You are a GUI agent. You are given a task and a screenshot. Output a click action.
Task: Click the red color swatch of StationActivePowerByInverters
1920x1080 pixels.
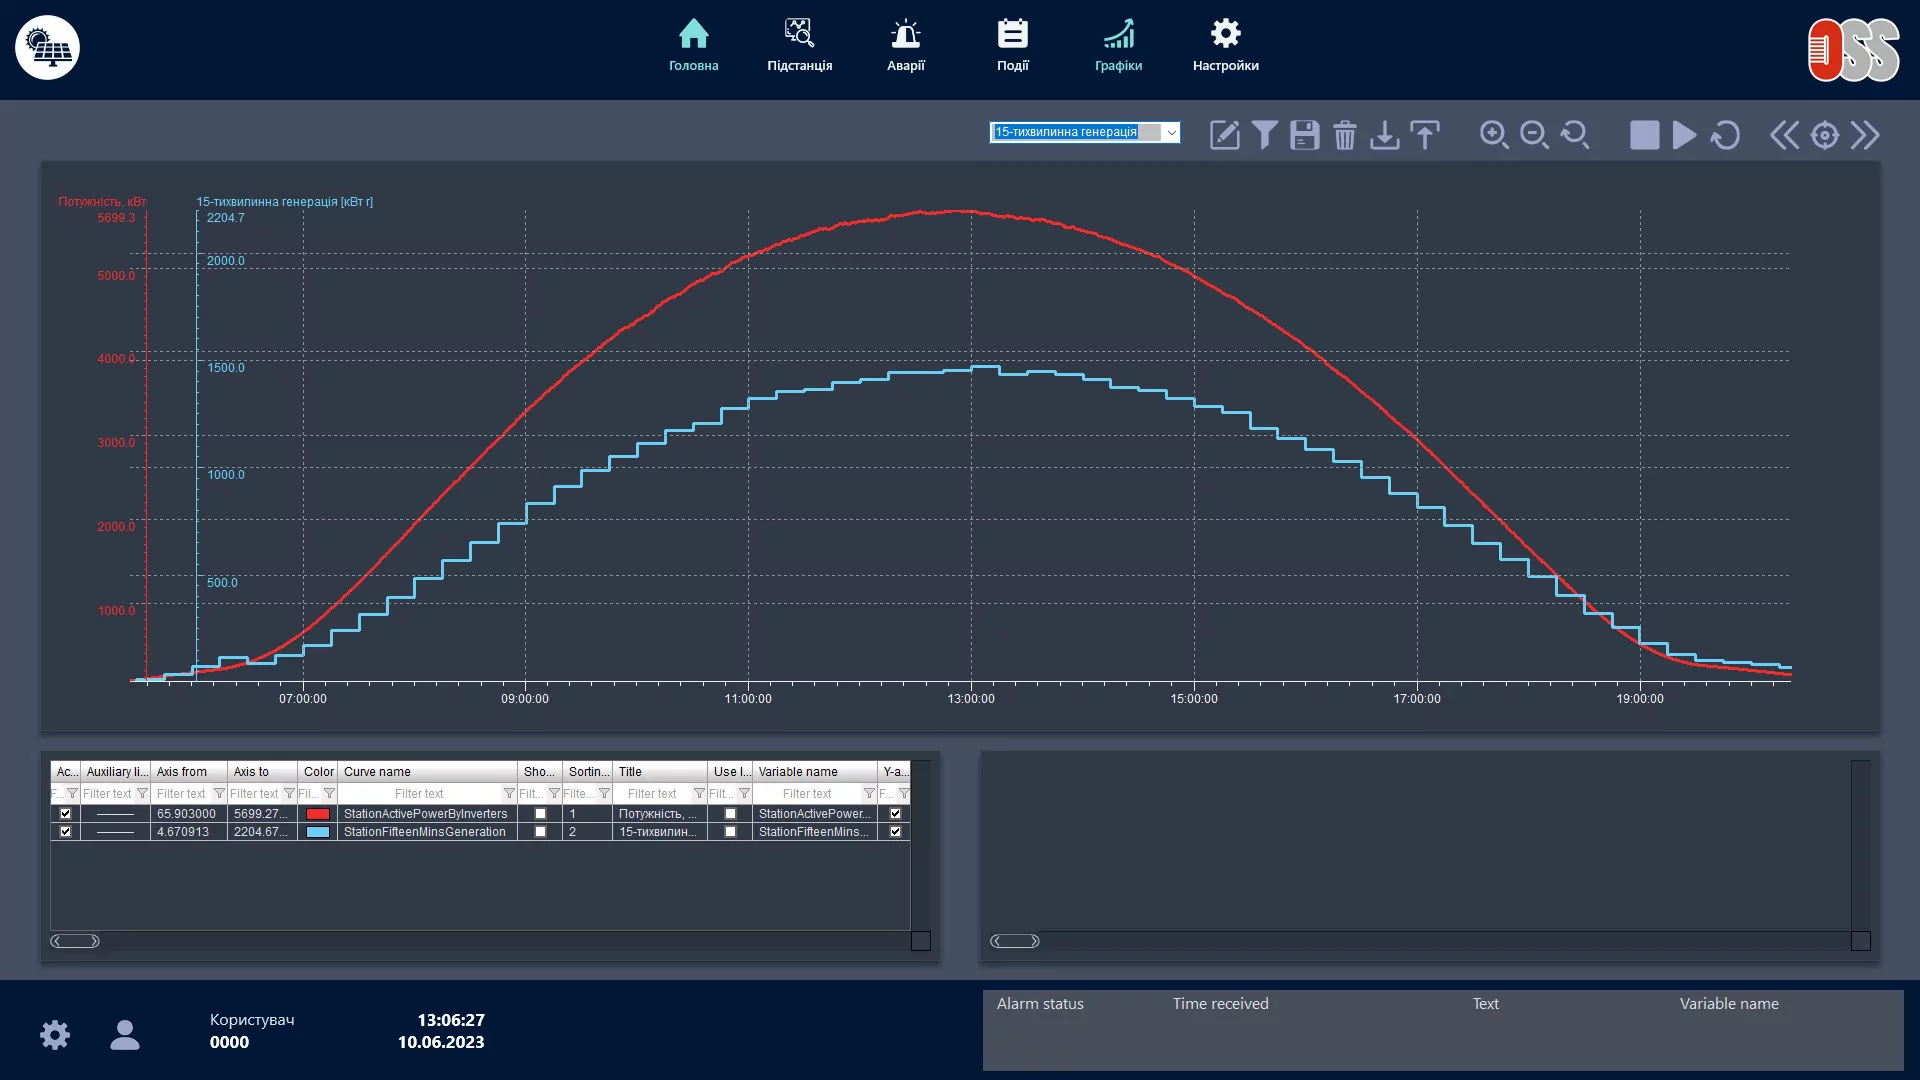[x=318, y=814]
